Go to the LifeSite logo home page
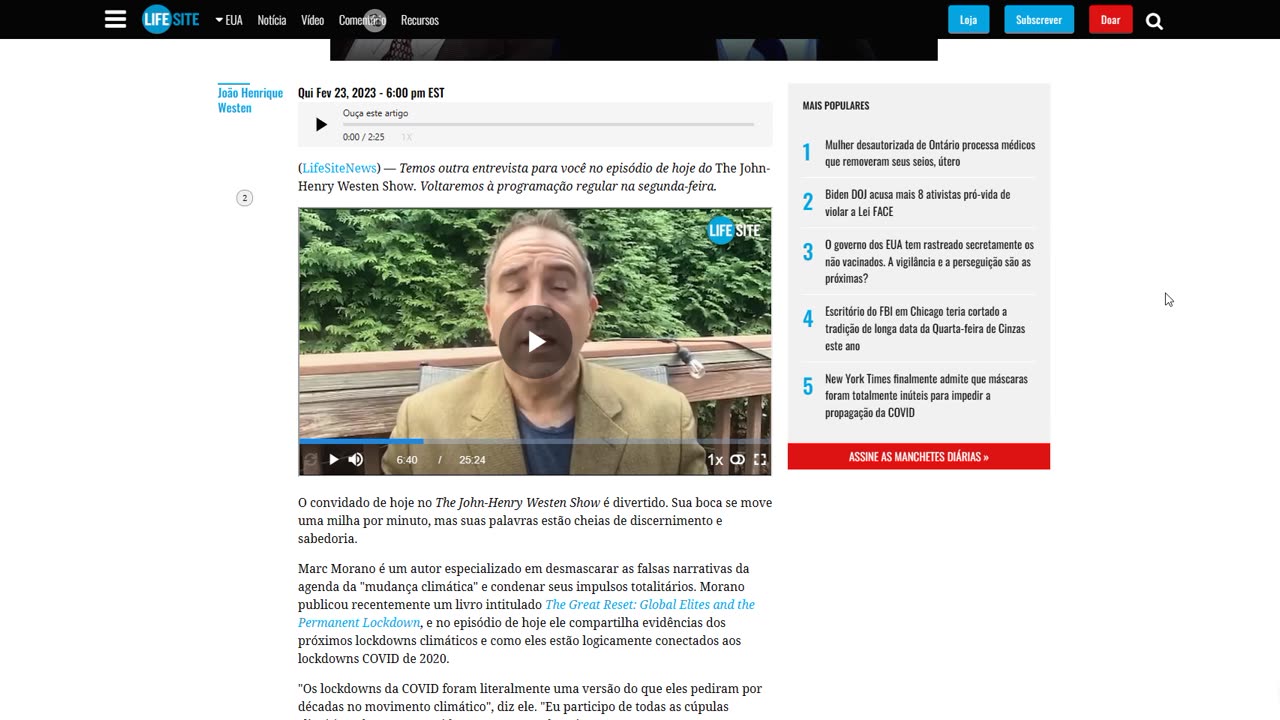Viewport: 1280px width, 720px height. tap(170, 20)
